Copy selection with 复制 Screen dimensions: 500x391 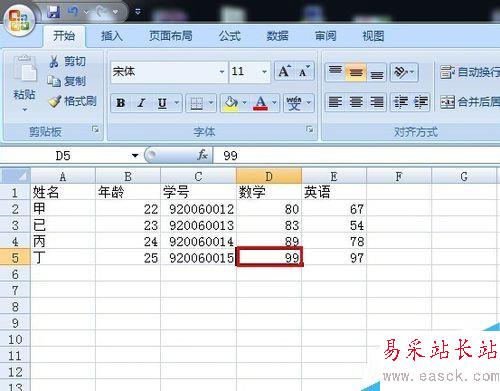(67, 81)
